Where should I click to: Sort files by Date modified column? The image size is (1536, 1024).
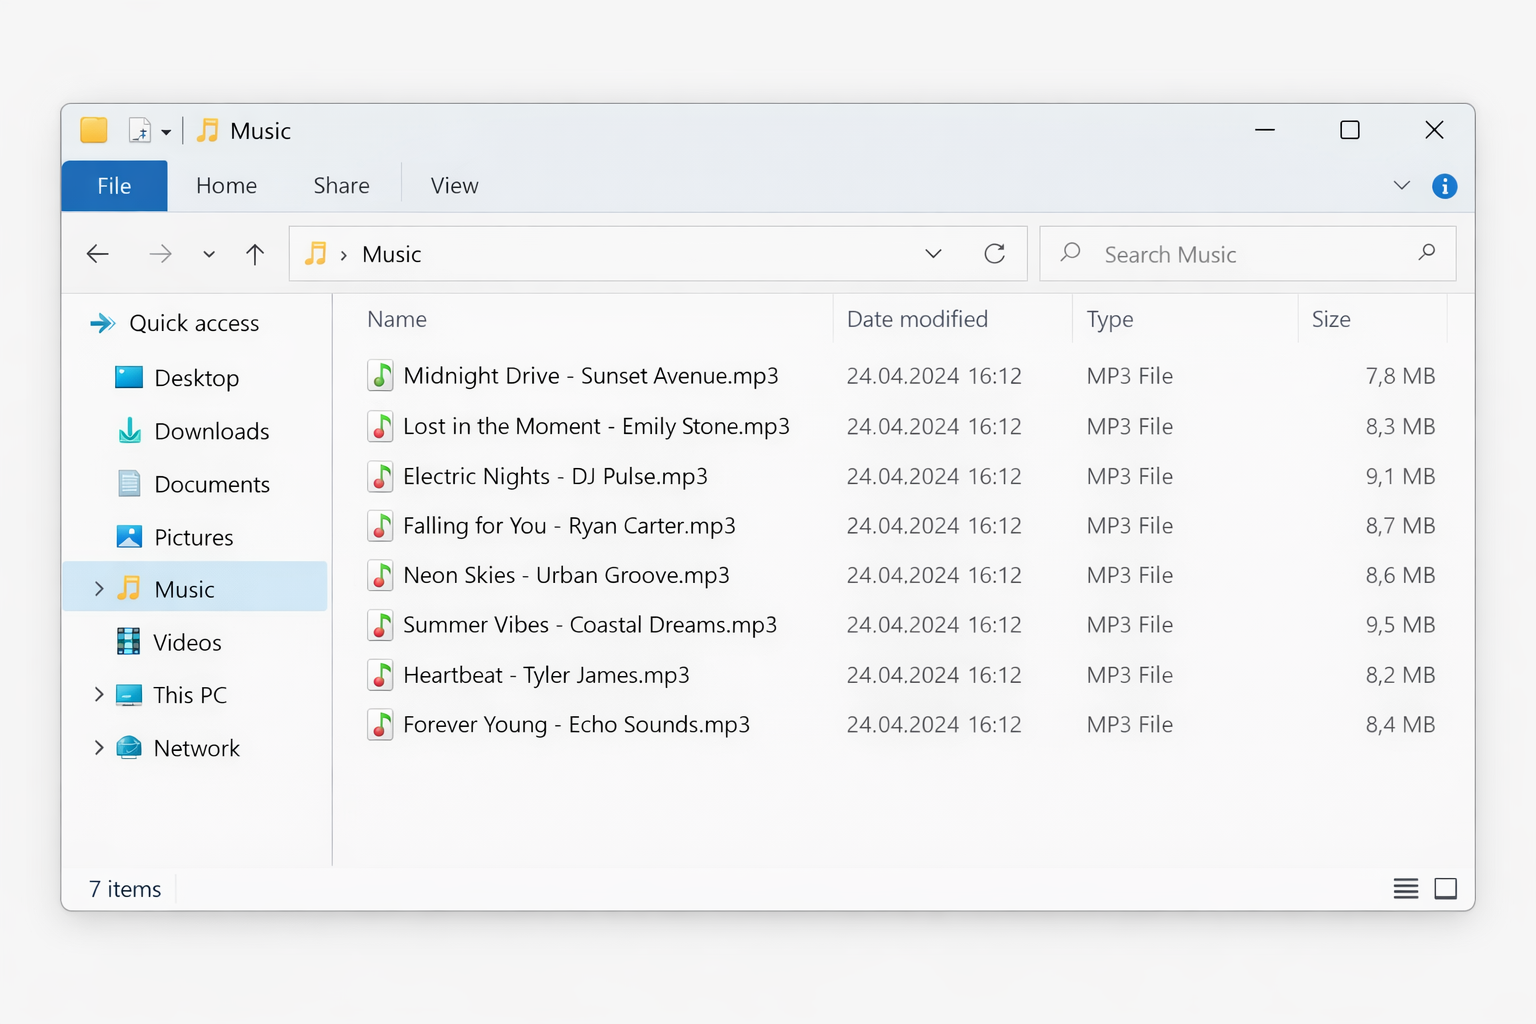click(x=917, y=319)
